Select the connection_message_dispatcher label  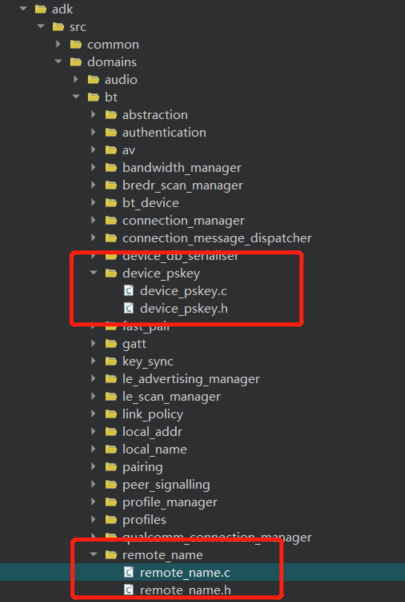pyautogui.click(x=217, y=238)
